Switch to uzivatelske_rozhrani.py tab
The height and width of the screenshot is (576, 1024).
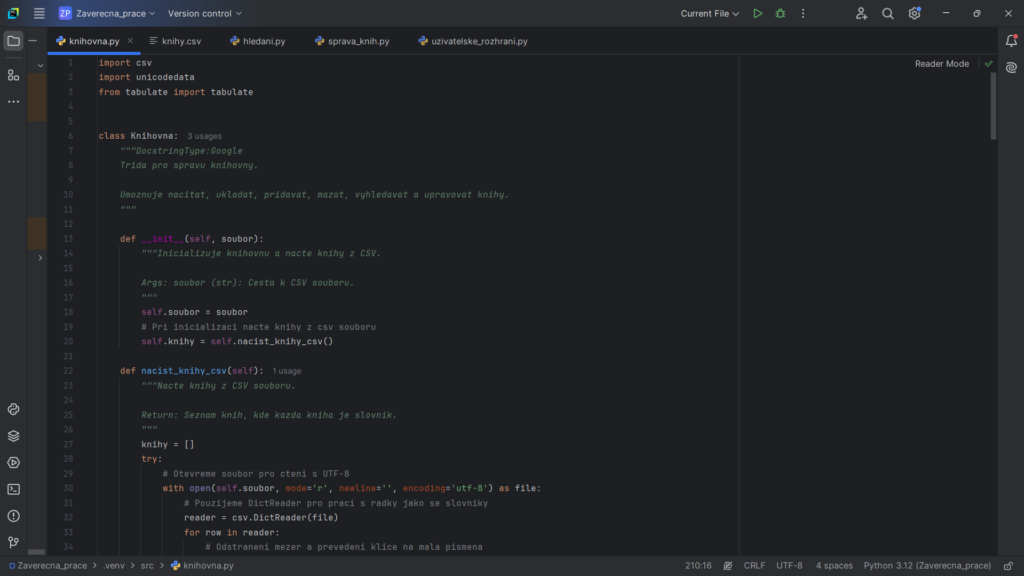tap(473, 40)
